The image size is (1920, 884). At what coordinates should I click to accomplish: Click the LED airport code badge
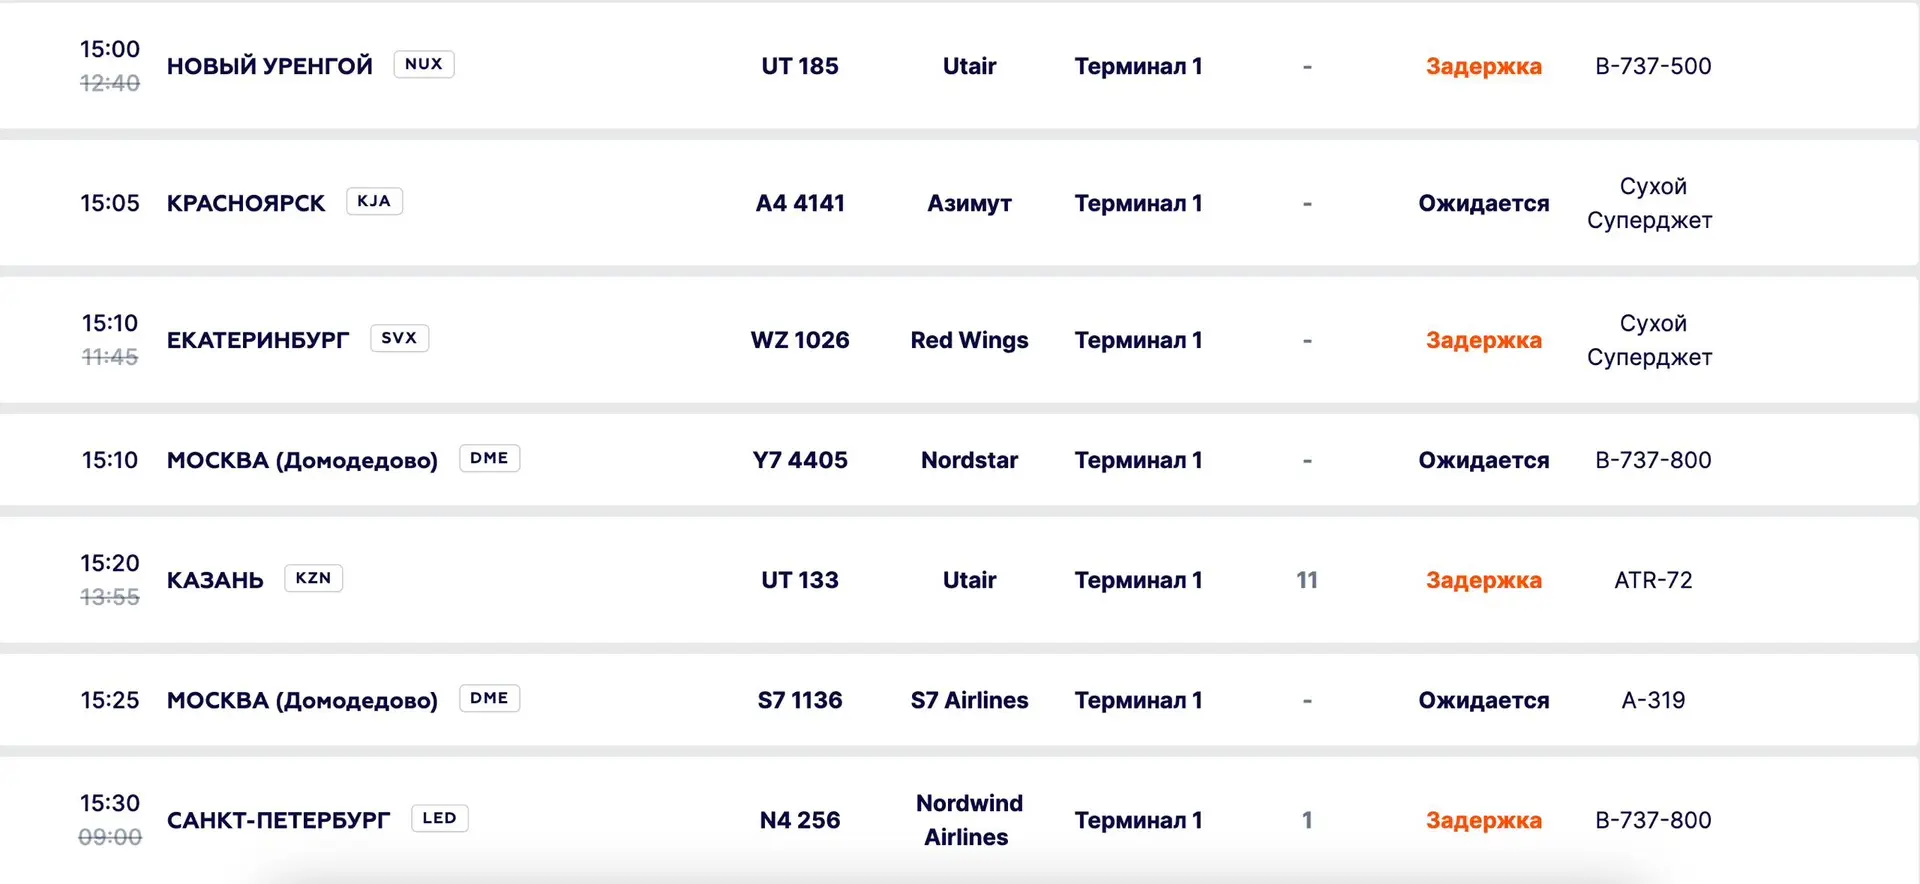[439, 818]
